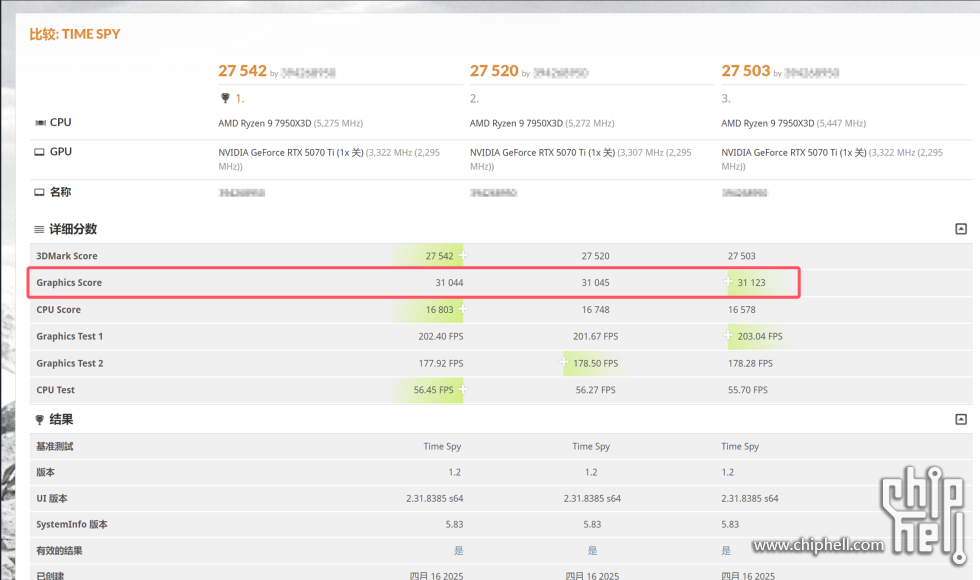980x580 pixels.
Task: Click the Graphics Score row label
Action: (69, 283)
